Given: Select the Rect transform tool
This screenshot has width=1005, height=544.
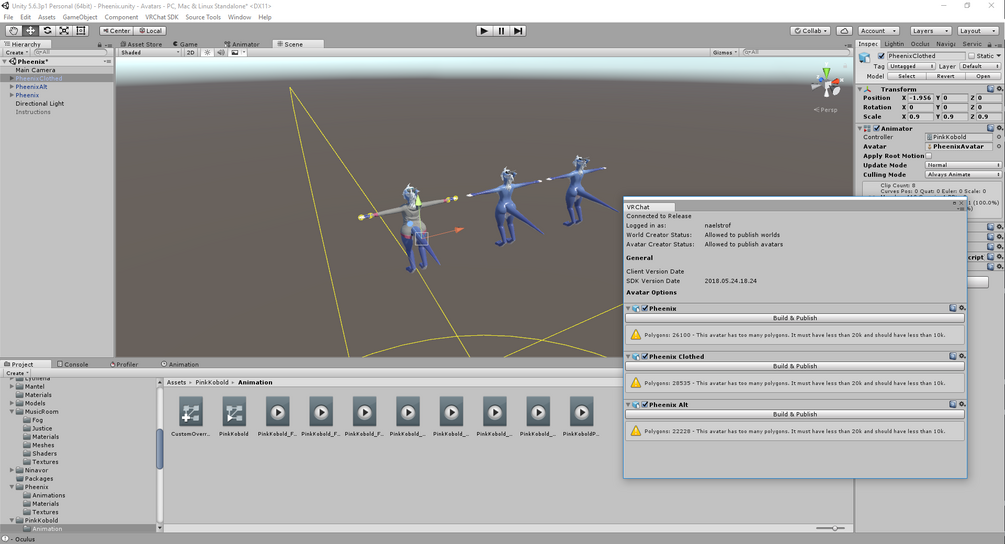Looking at the screenshot, I should point(81,31).
